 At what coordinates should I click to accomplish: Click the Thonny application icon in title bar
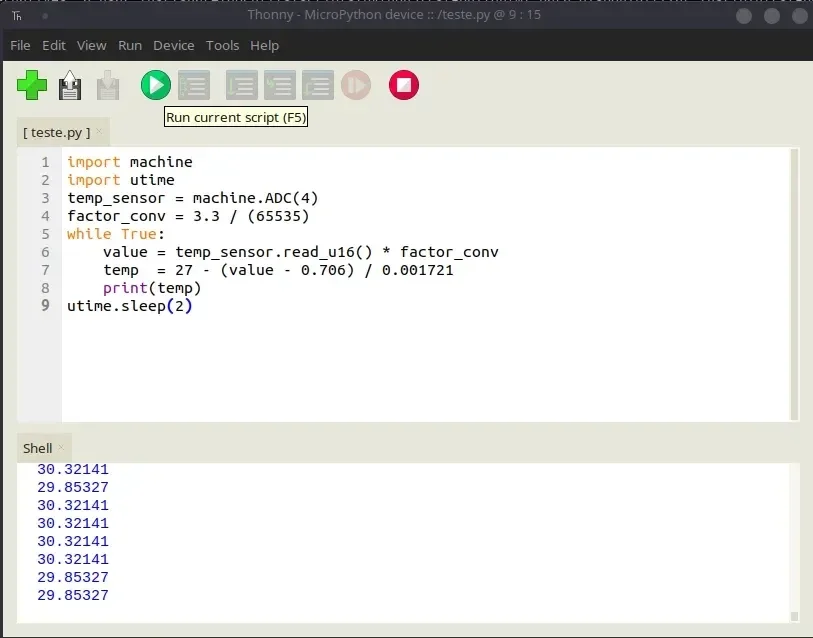coord(17,16)
